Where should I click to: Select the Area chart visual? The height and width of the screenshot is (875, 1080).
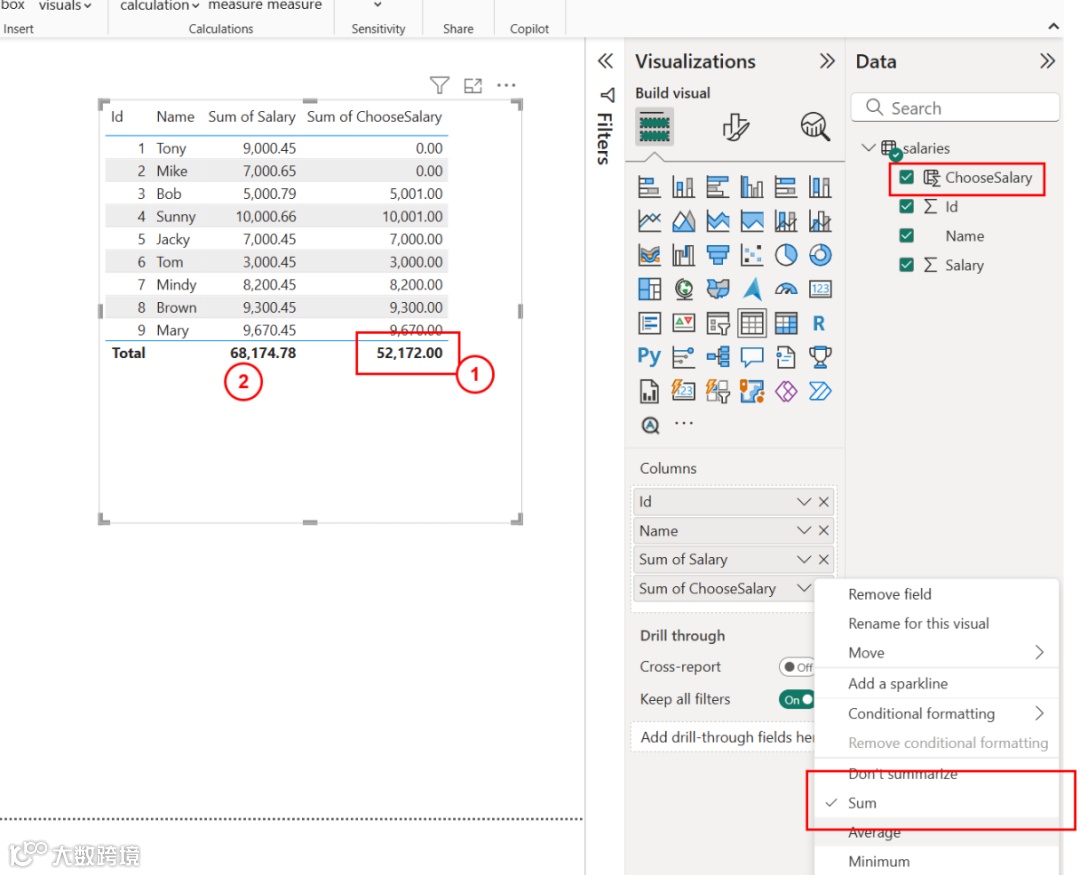click(x=683, y=221)
